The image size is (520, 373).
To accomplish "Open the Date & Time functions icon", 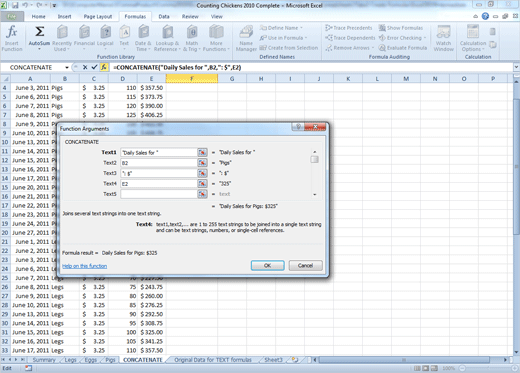I will (143, 32).
